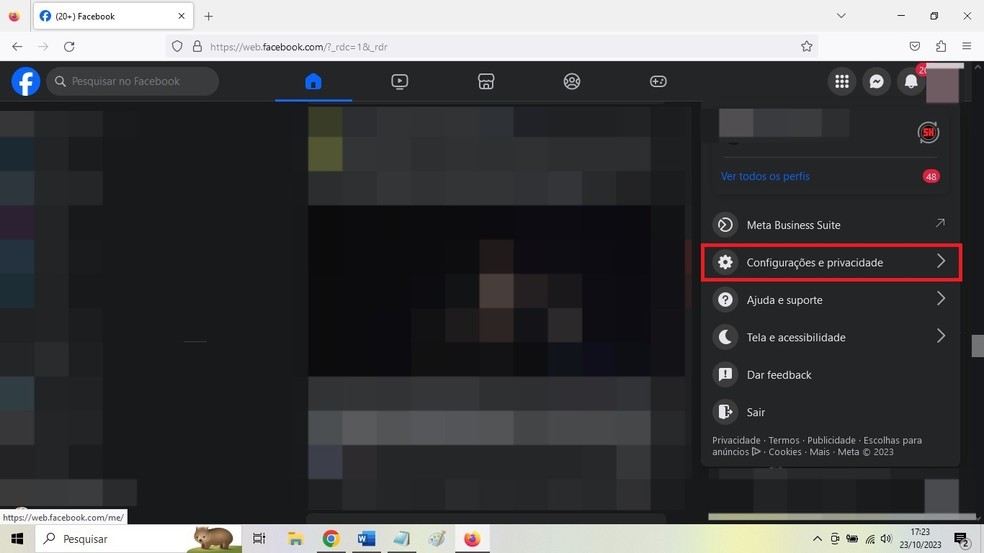Screen dimensions: 984x553
Task: Open the Watch video tab
Action: pyautogui.click(x=400, y=82)
